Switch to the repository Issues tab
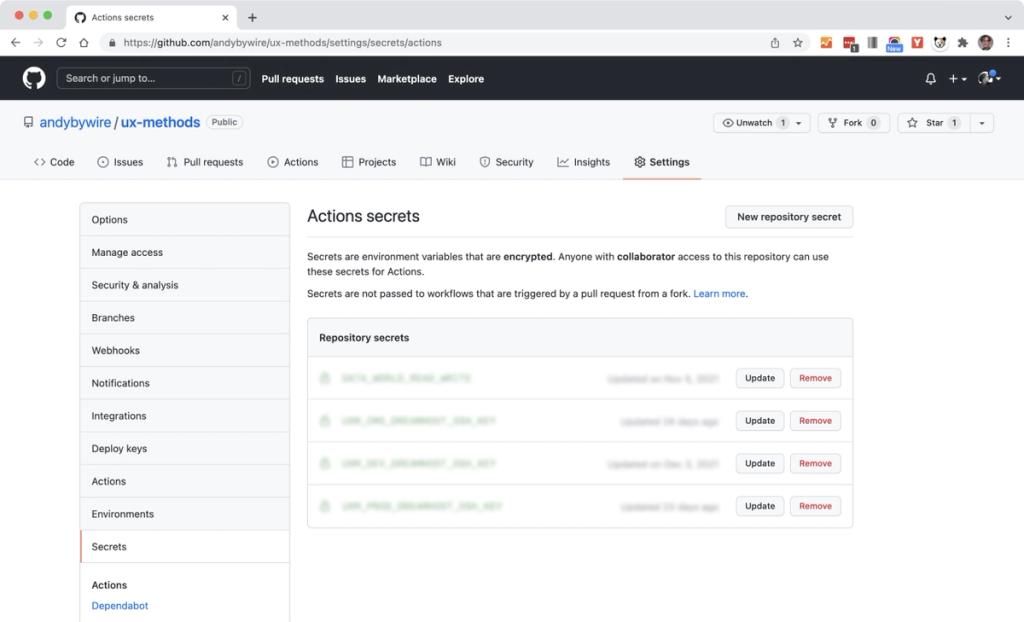Viewport: 1024px width, 622px height. click(x=120, y=162)
